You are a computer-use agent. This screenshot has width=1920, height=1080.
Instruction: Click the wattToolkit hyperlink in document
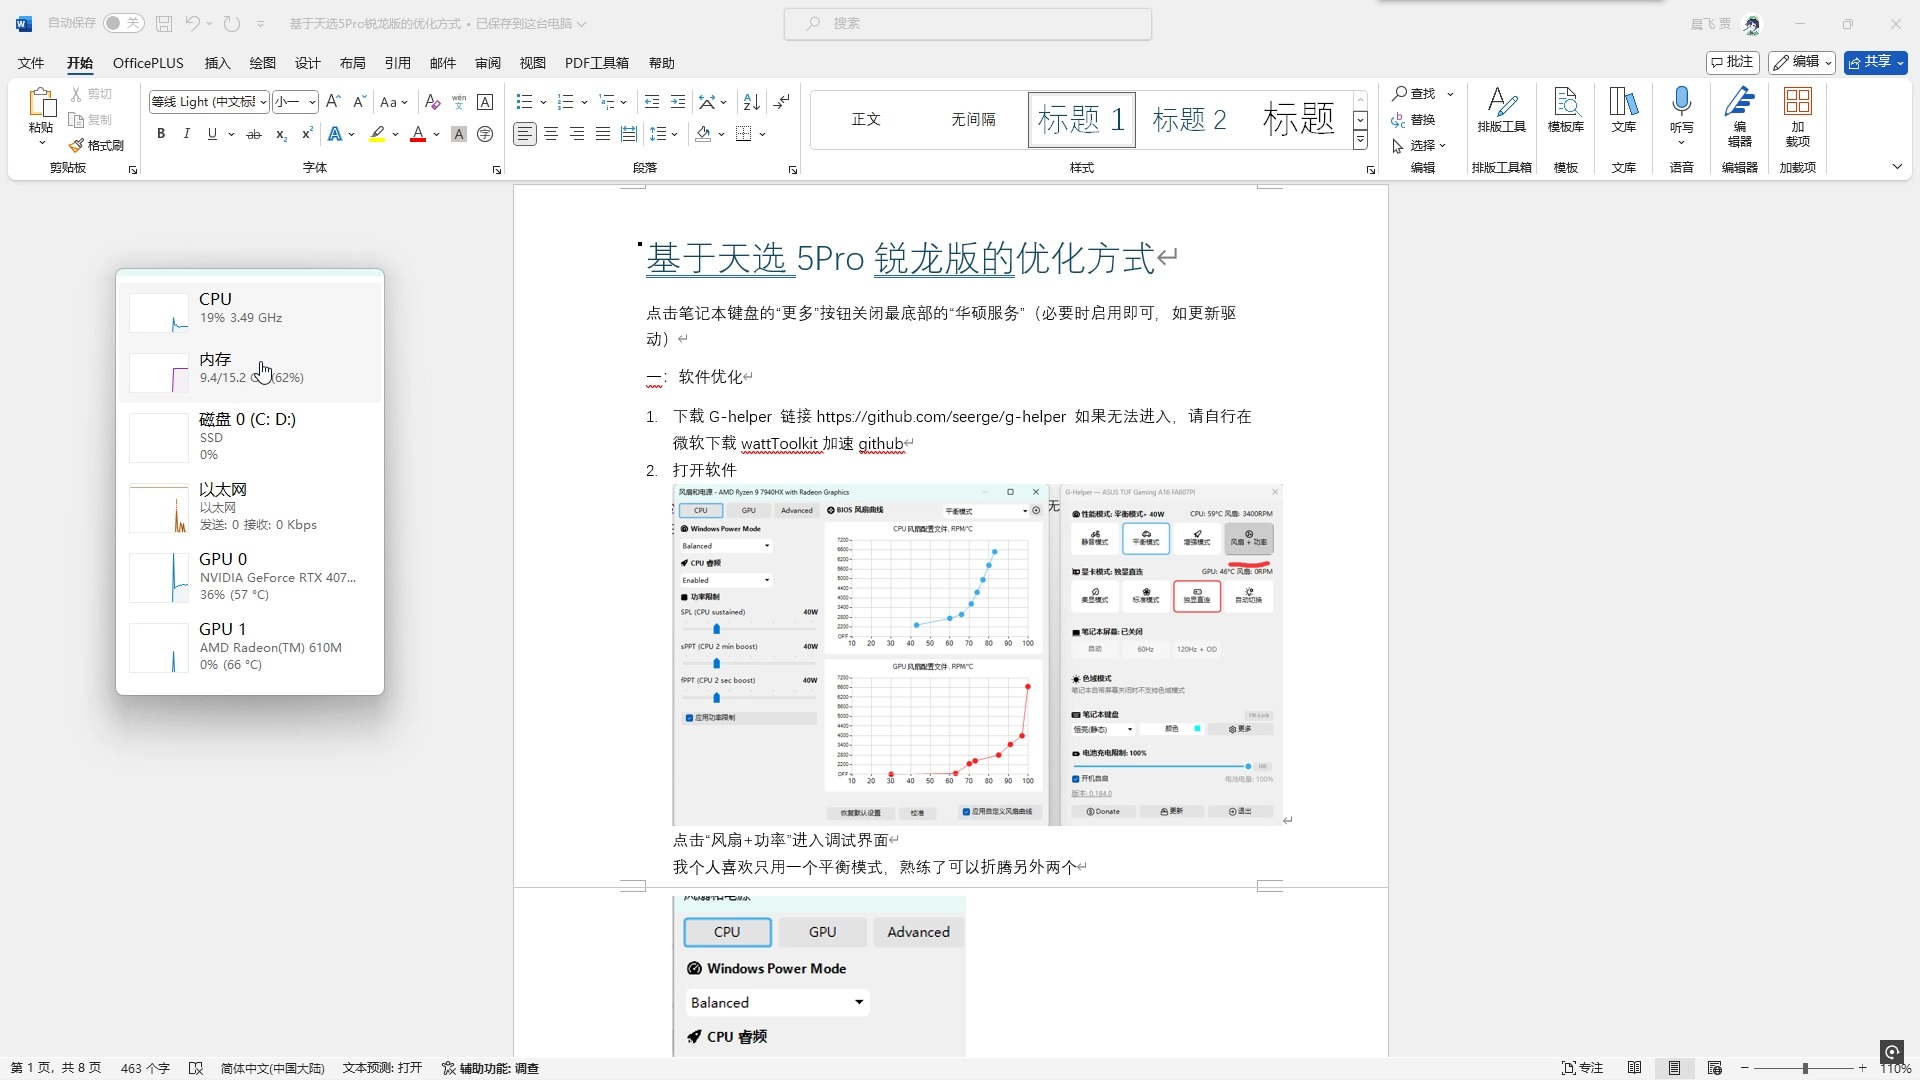pos(778,443)
